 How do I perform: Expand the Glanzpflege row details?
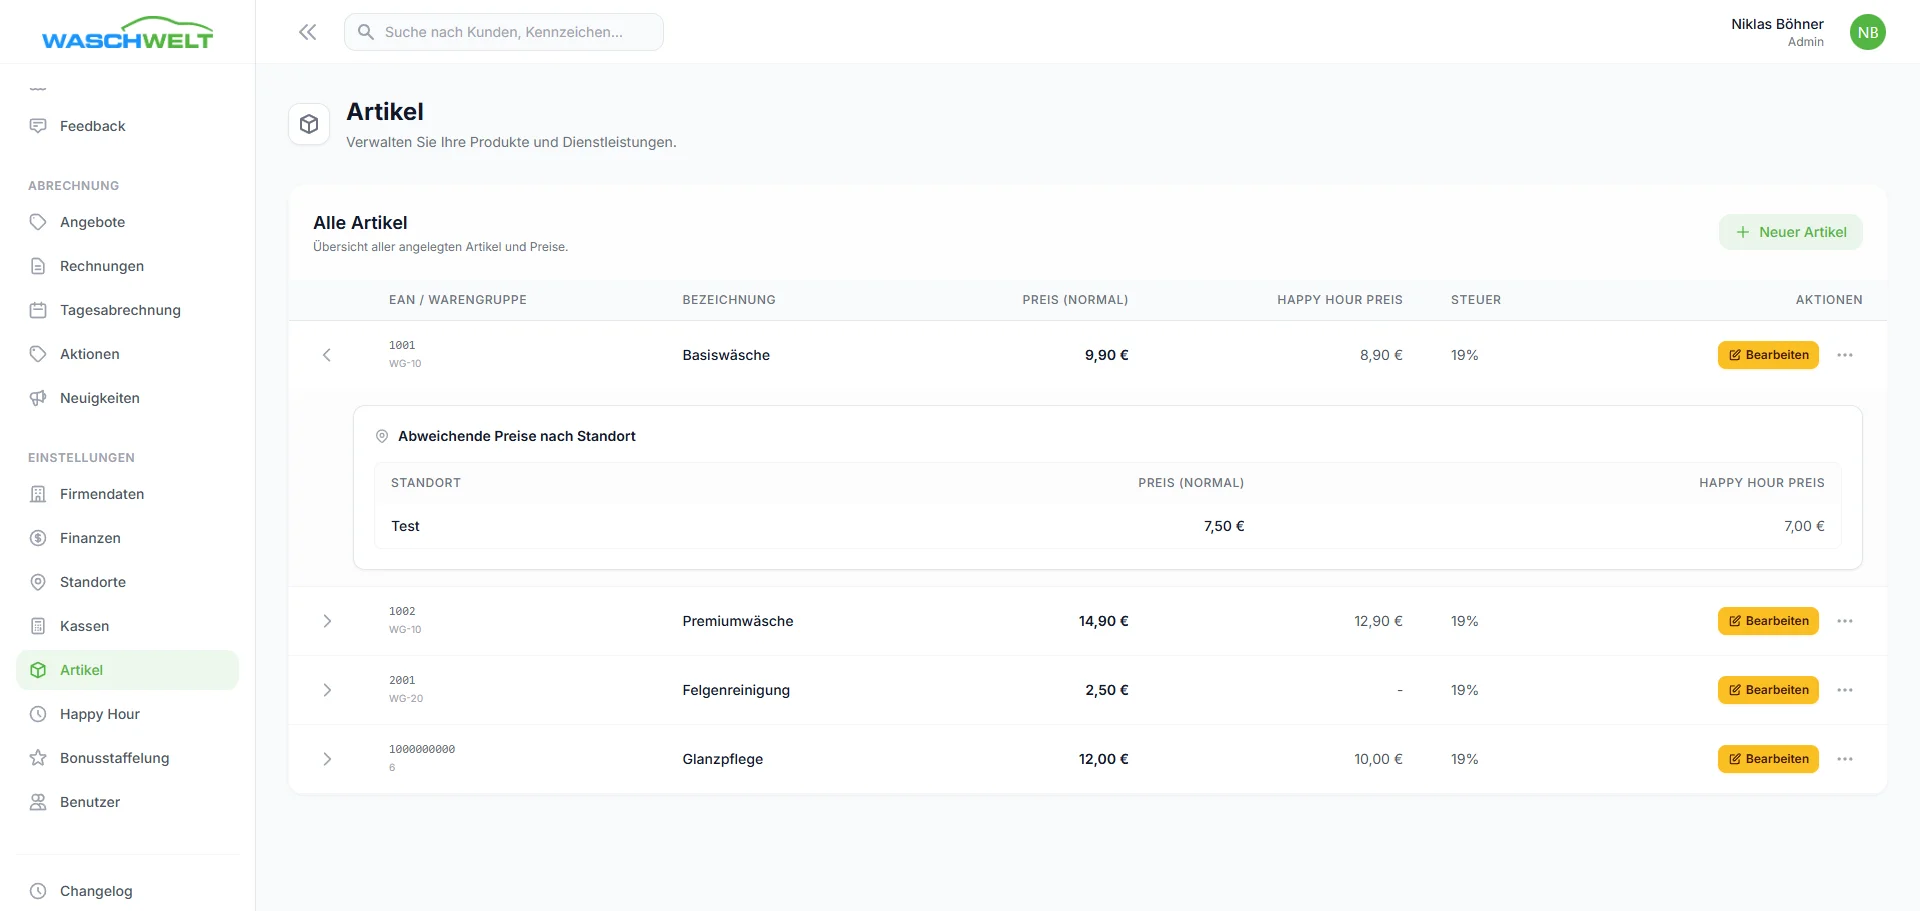[327, 759]
